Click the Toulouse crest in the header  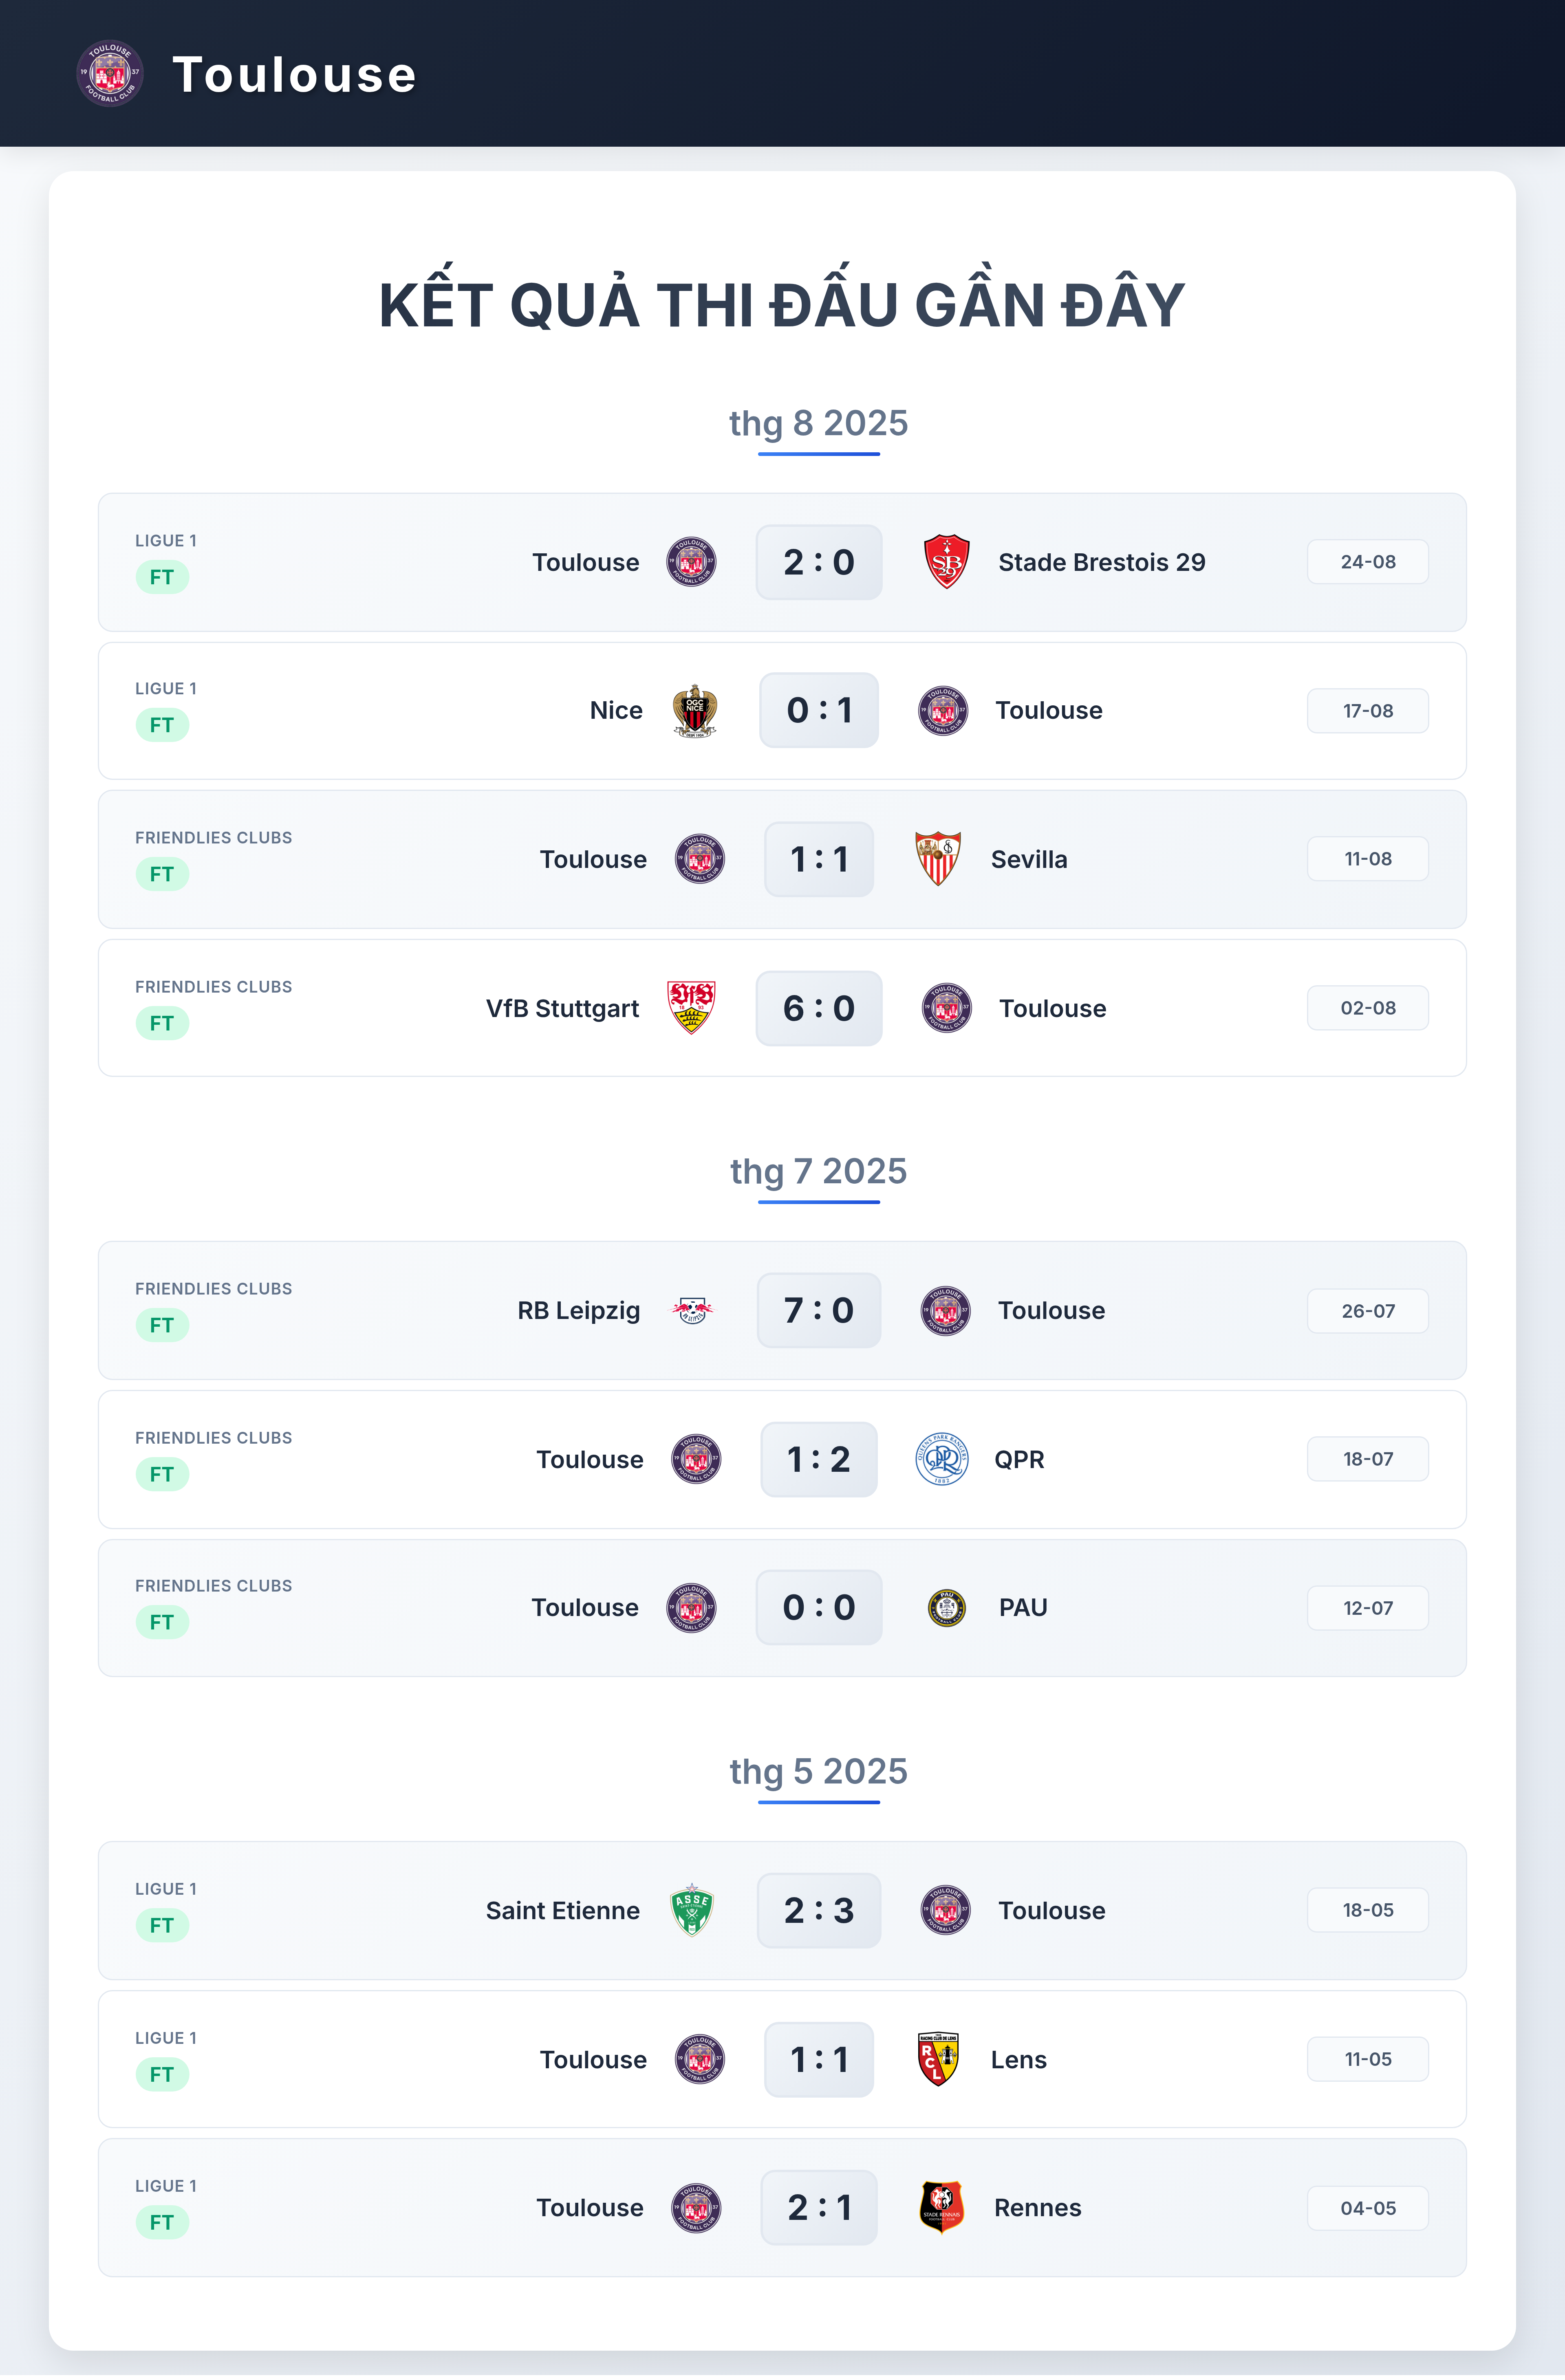pyautogui.click(x=110, y=73)
